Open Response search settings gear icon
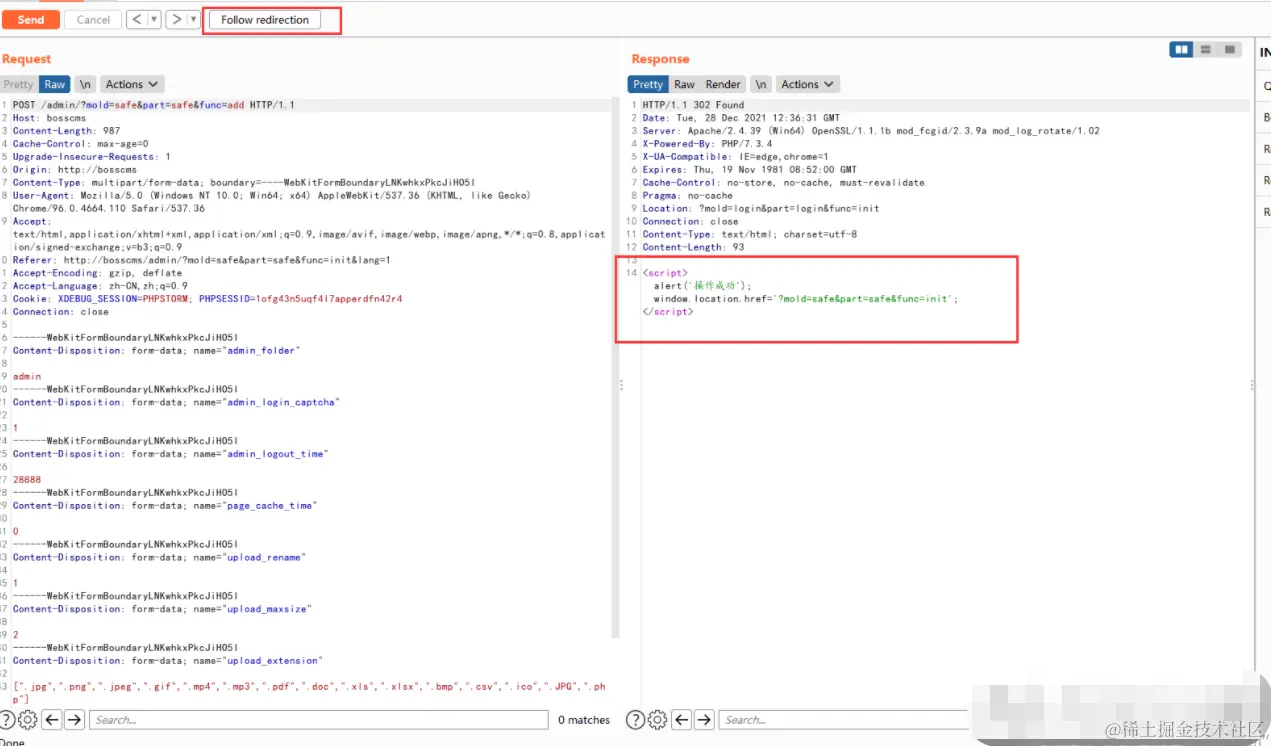 (x=657, y=720)
